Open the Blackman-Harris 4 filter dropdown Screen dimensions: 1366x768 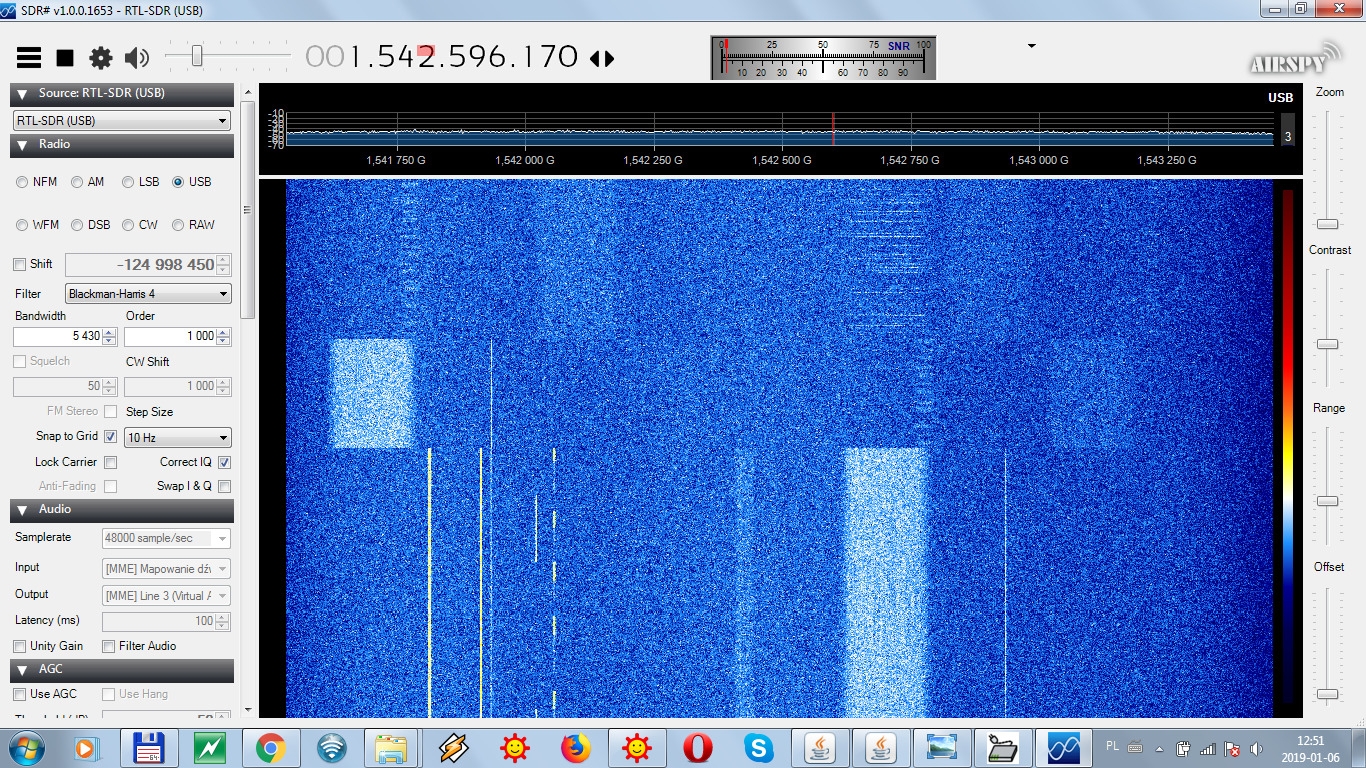(x=148, y=294)
